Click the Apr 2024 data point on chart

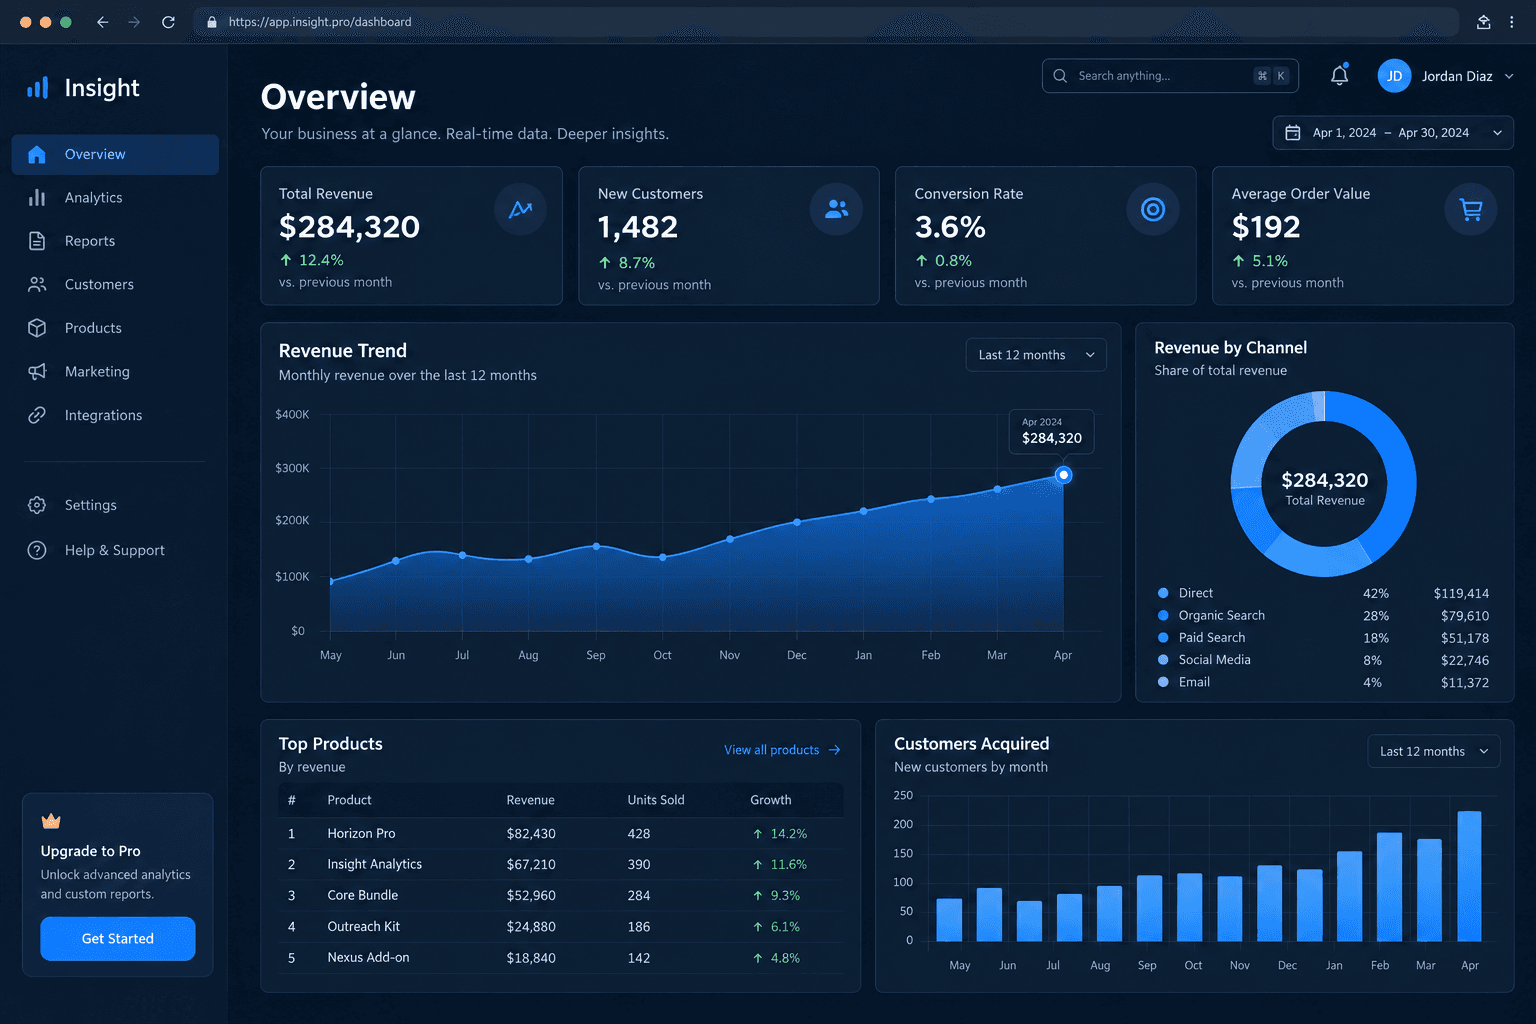click(x=1064, y=475)
